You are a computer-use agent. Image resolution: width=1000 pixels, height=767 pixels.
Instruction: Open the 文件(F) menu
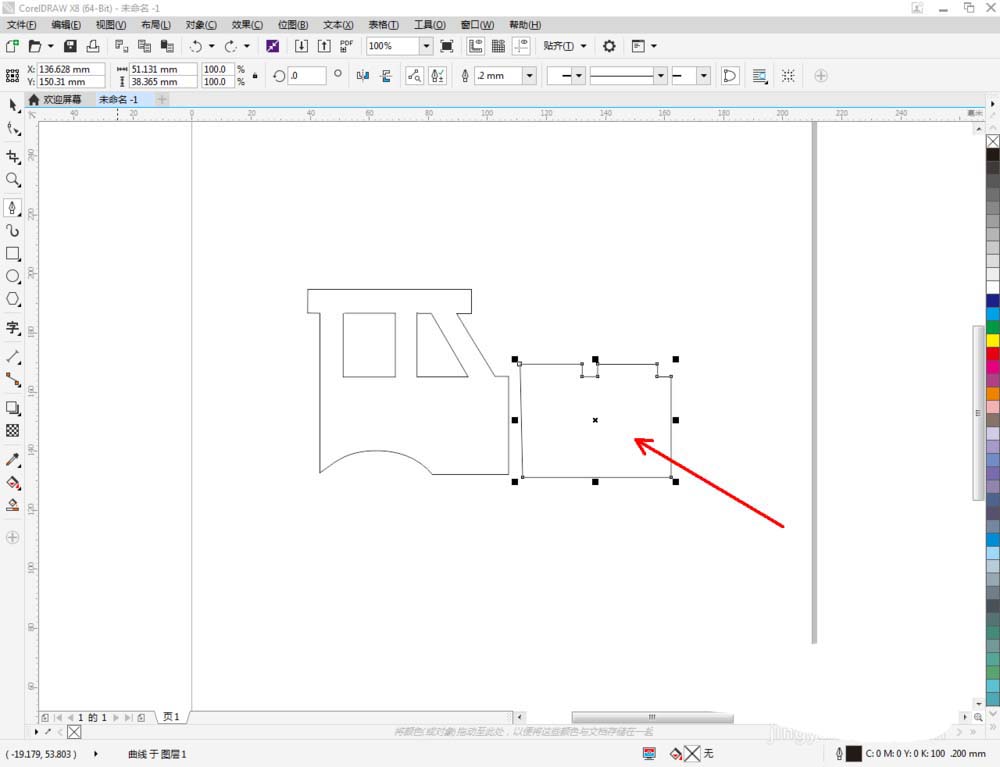coord(21,25)
